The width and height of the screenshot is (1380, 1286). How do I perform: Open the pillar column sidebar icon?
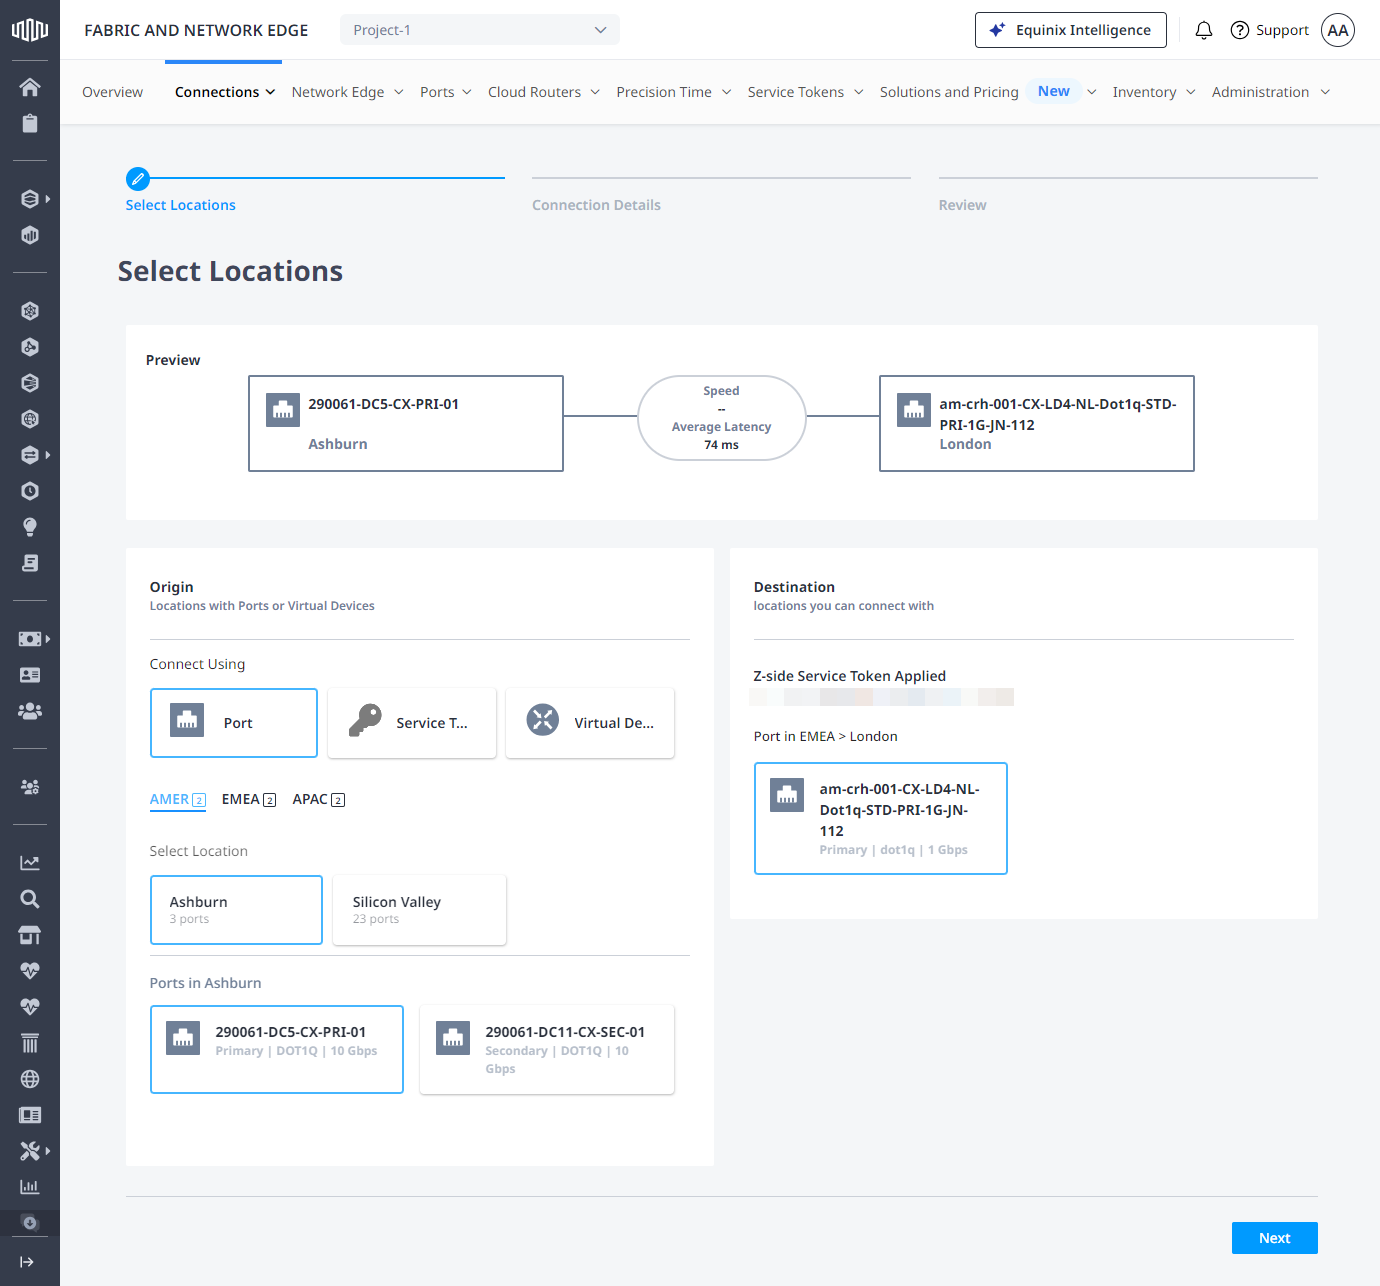(x=30, y=1043)
